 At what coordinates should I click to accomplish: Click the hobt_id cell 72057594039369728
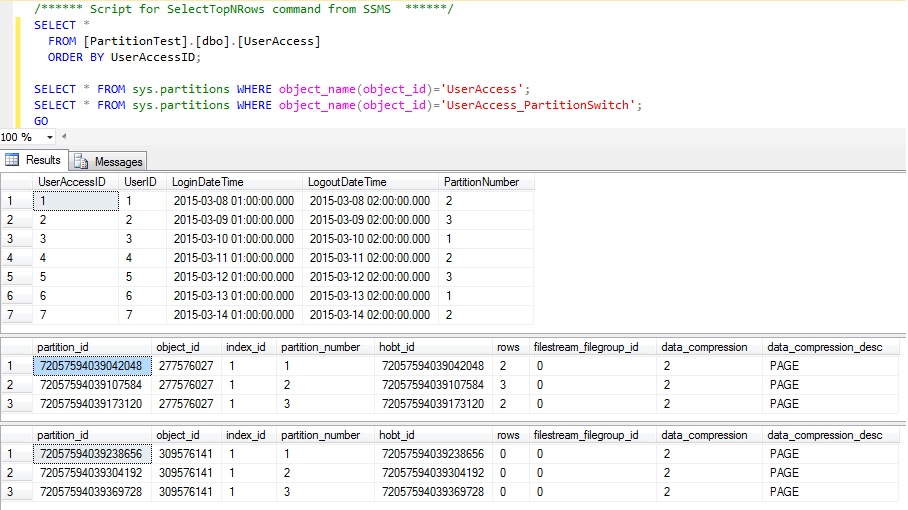tap(431, 492)
